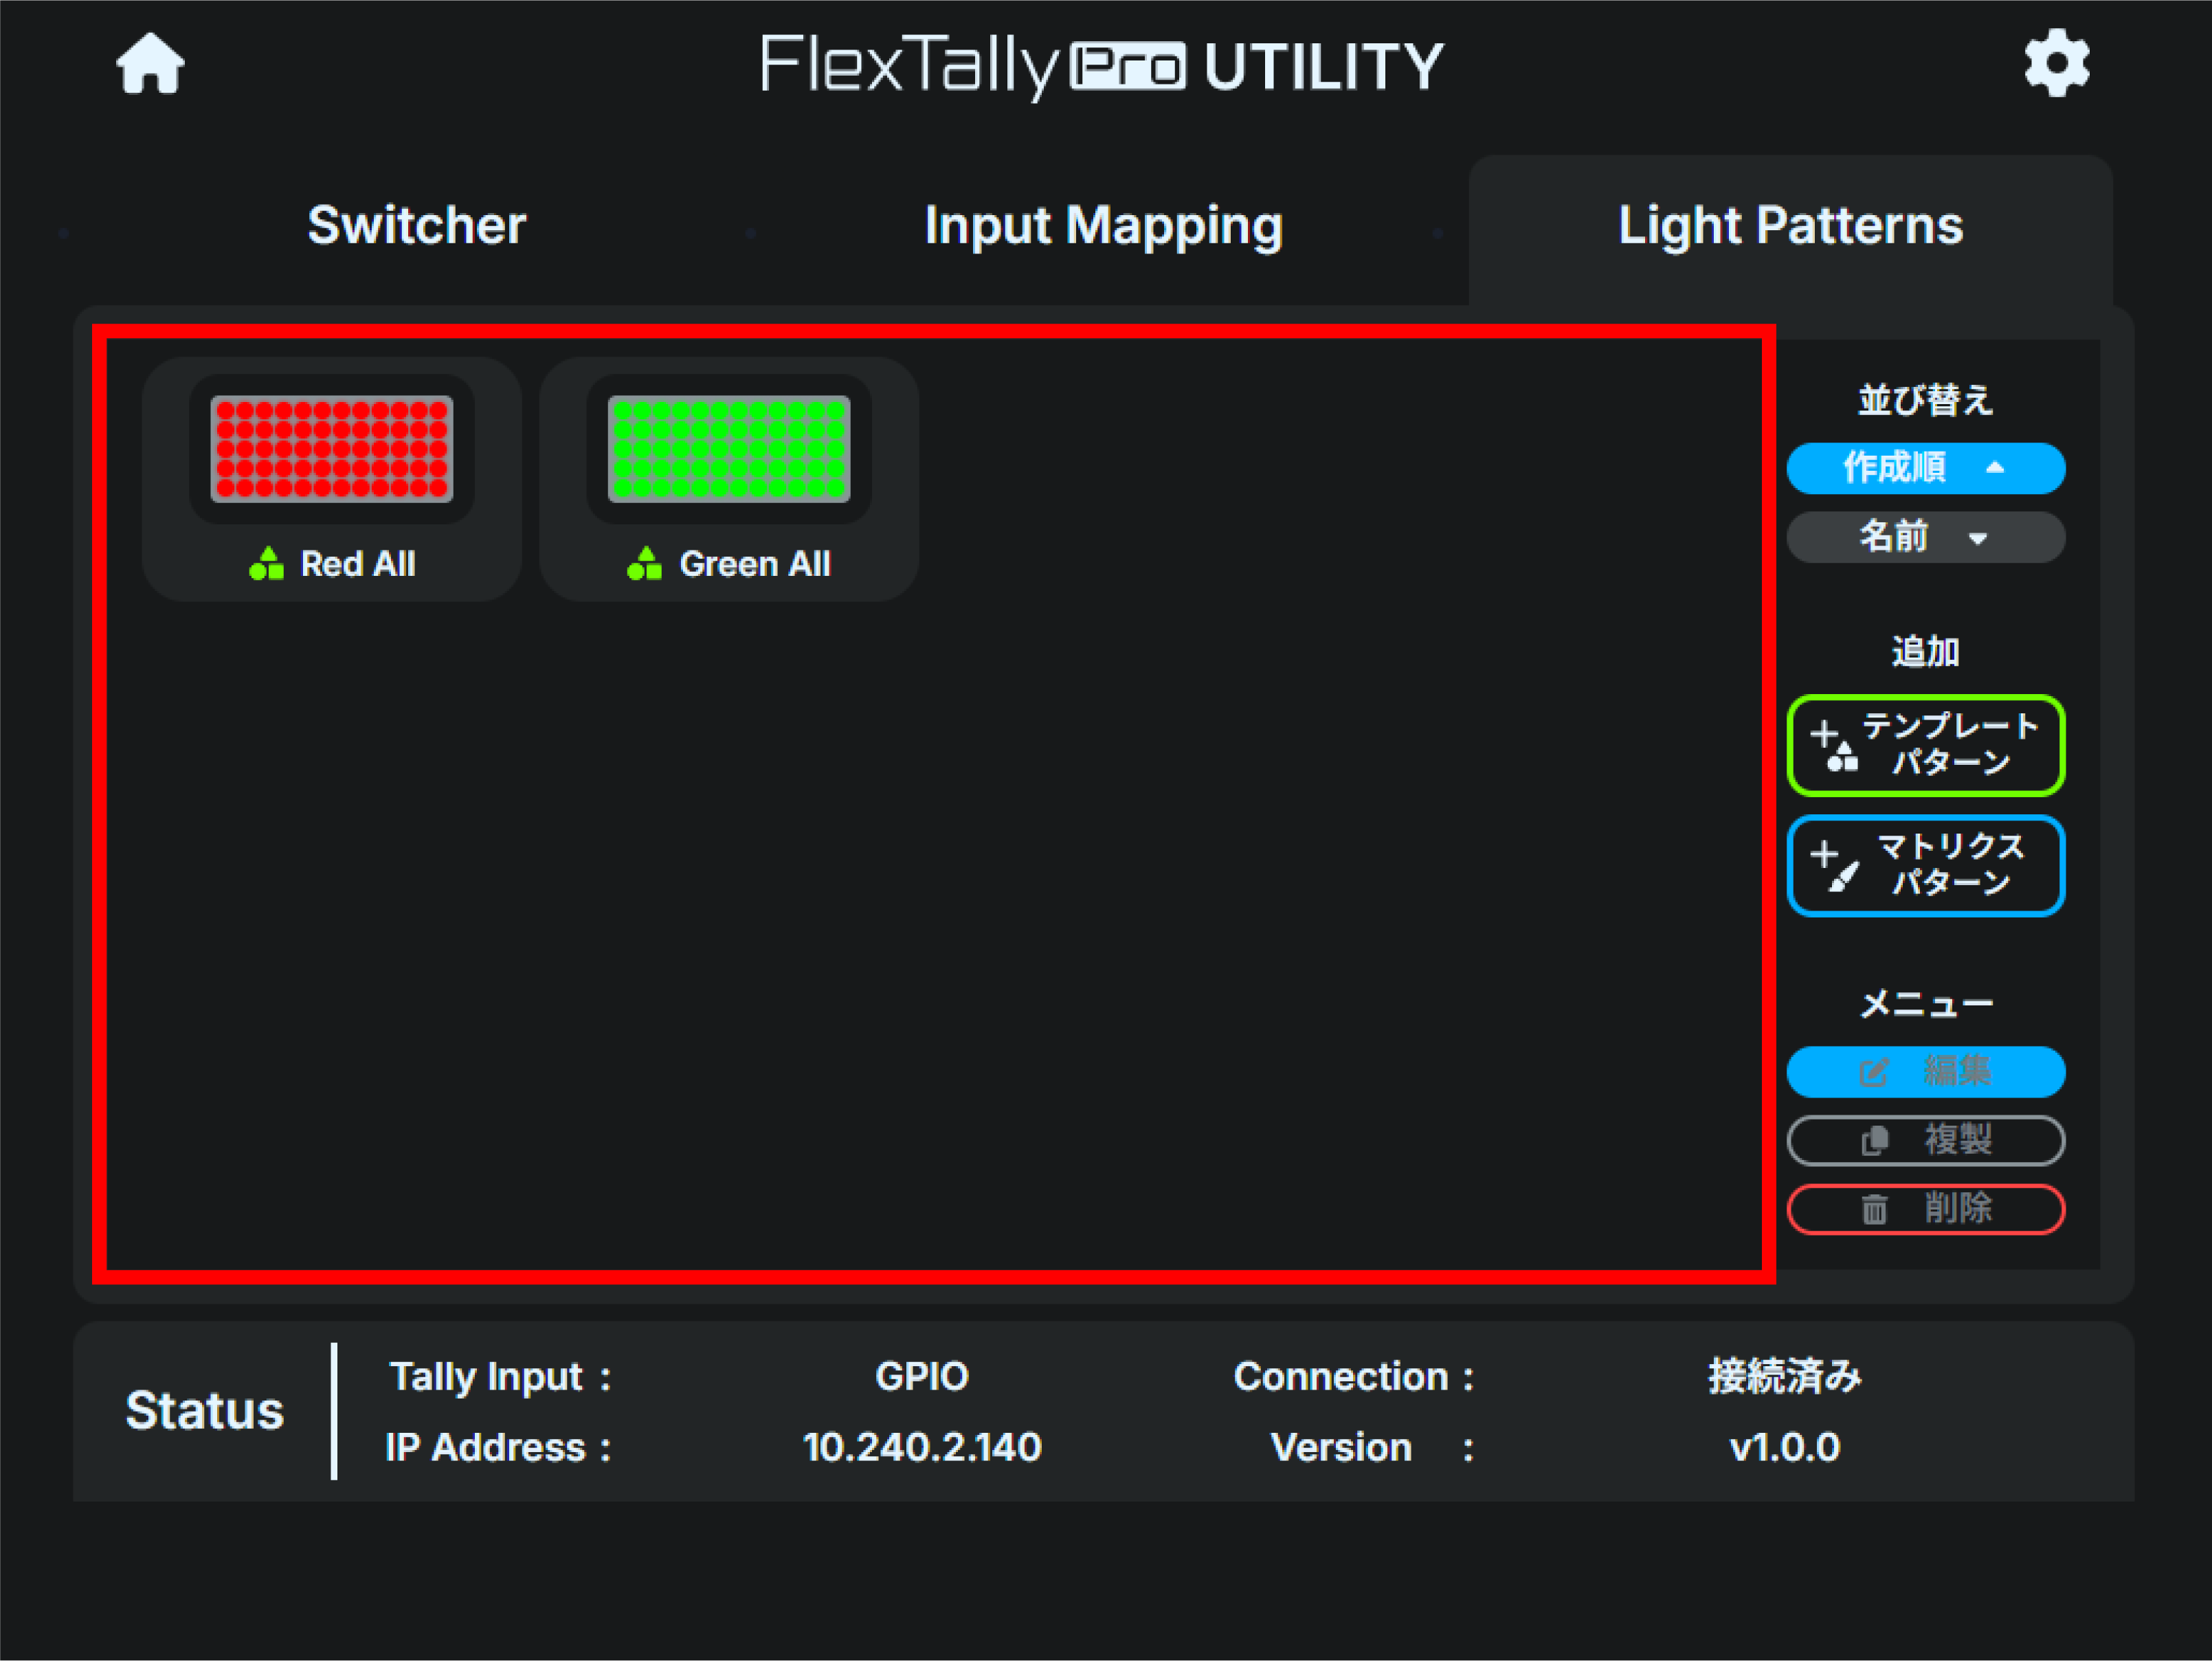Open the Input Mapping tab
The width and height of the screenshot is (2212, 1661).
[1103, 225]
